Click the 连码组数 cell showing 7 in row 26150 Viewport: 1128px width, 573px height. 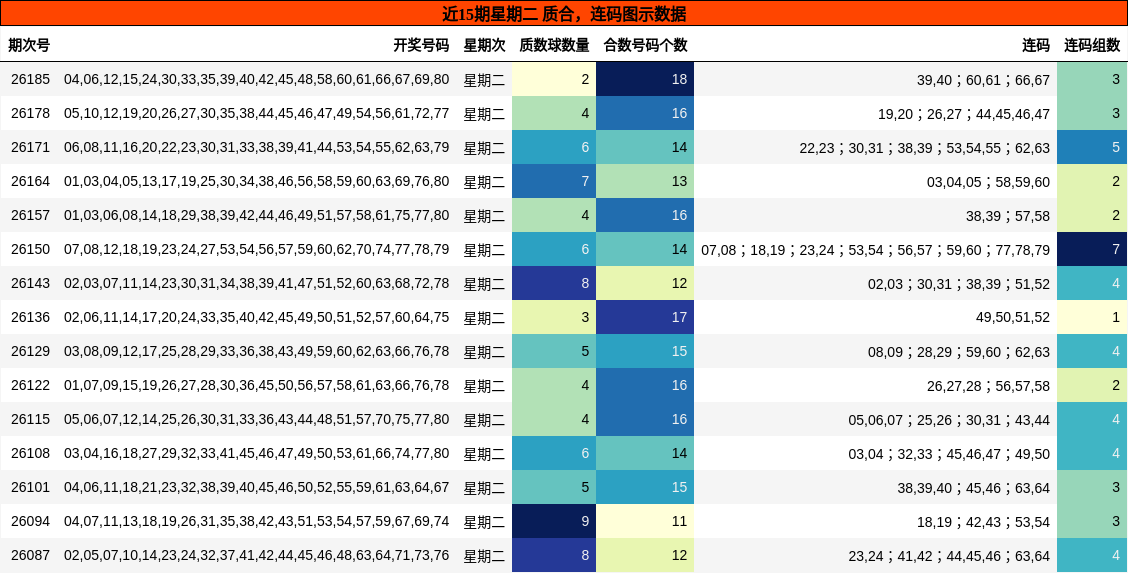[x=1092, y=249]
